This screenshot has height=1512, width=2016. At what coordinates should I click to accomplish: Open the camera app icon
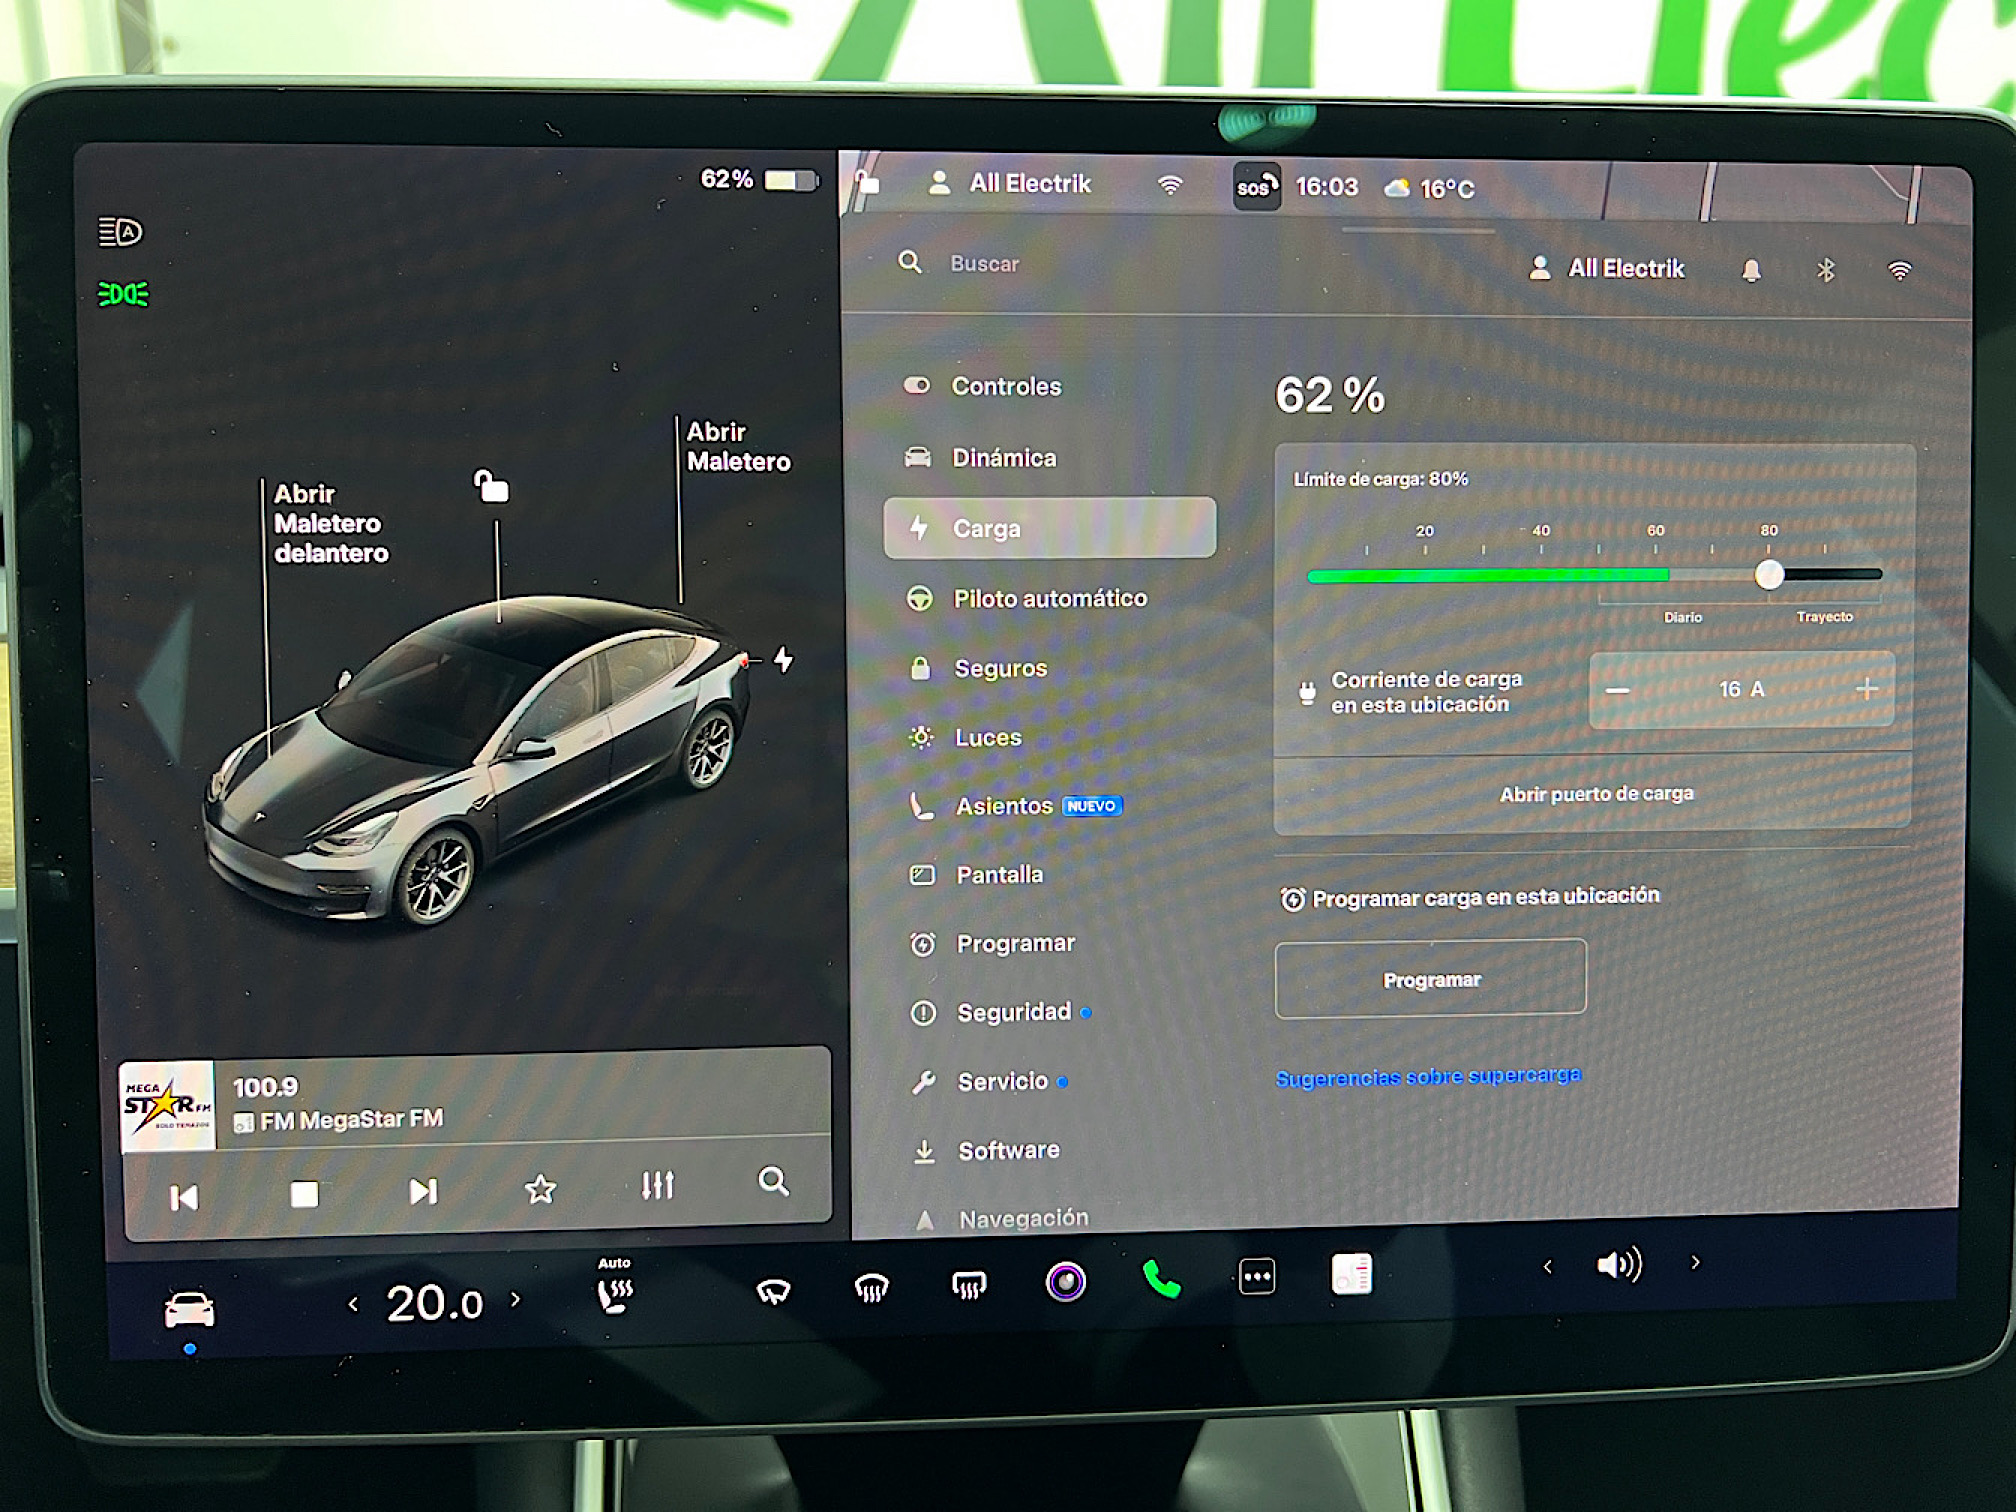[x=1065, y=1281]
